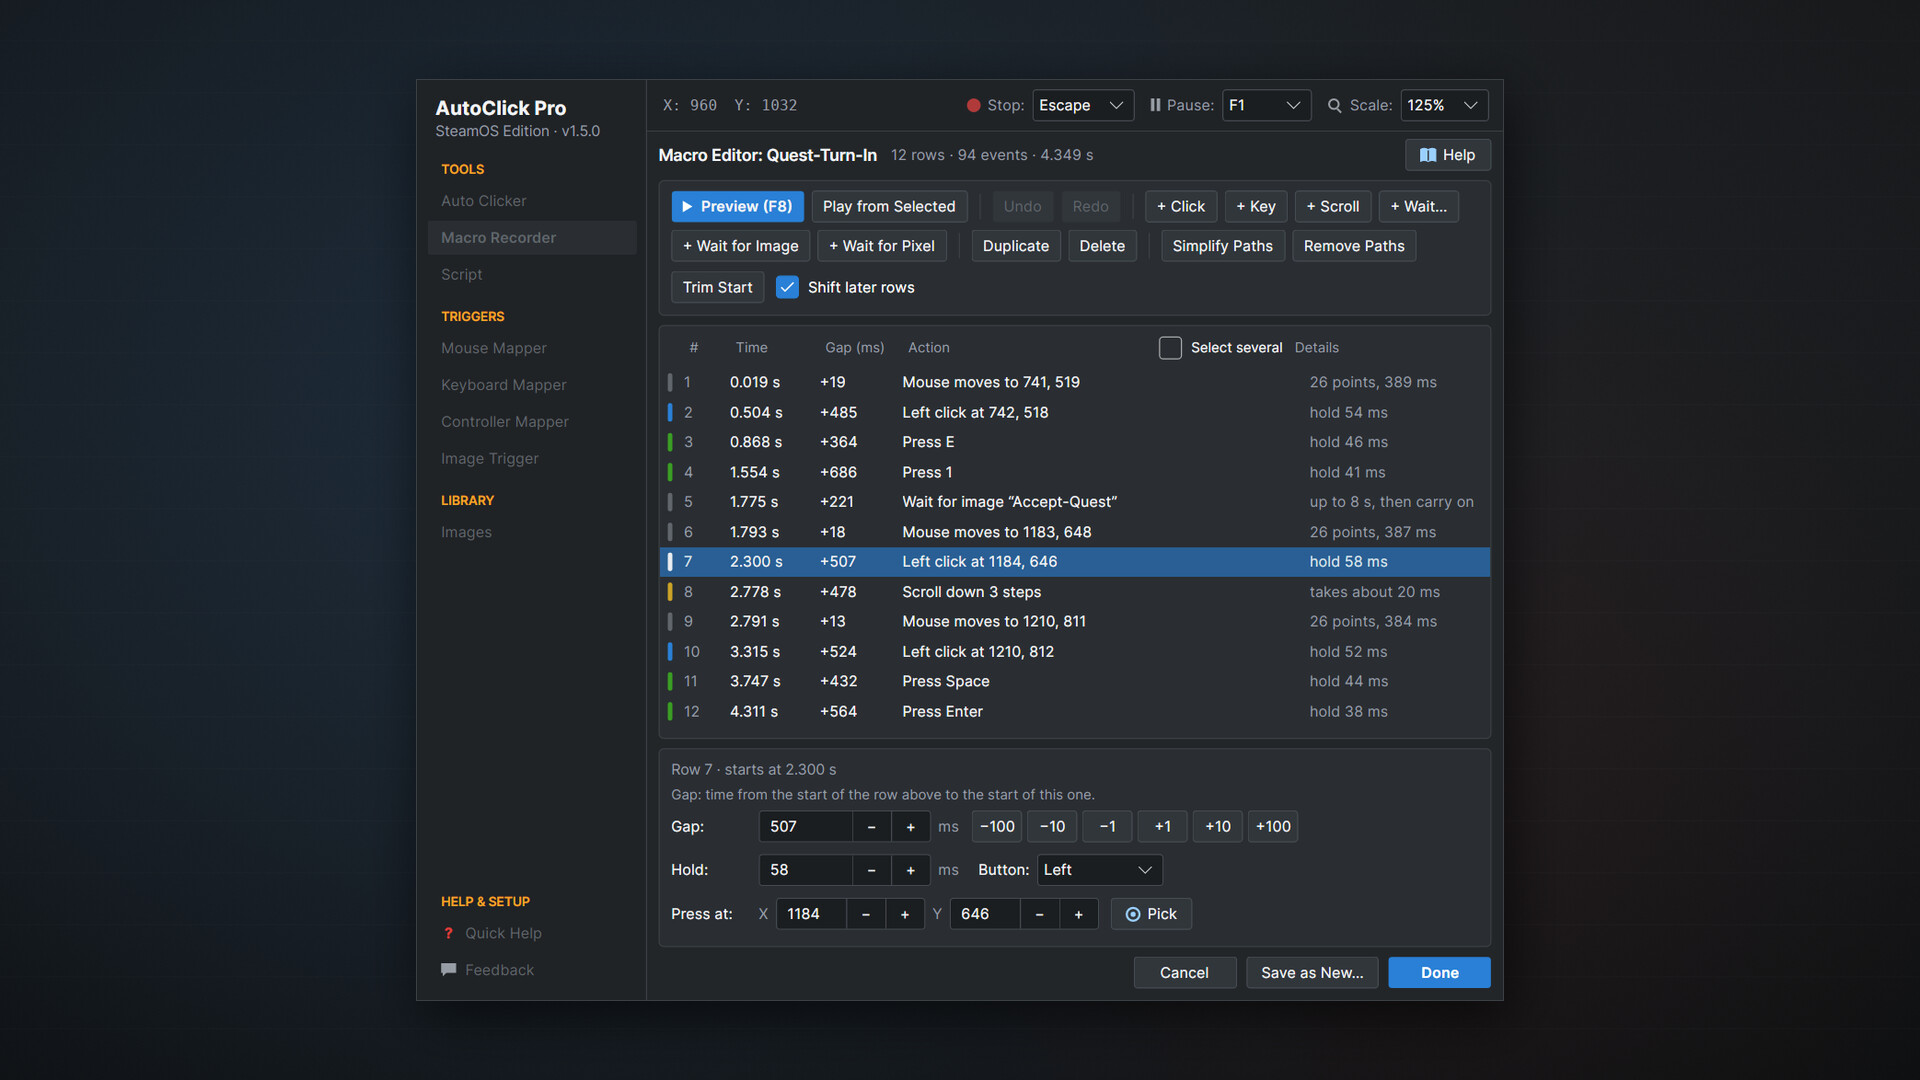
Task: Click the Preview (F8) play button
Action: pyautogui.click(x=737, y=206)
